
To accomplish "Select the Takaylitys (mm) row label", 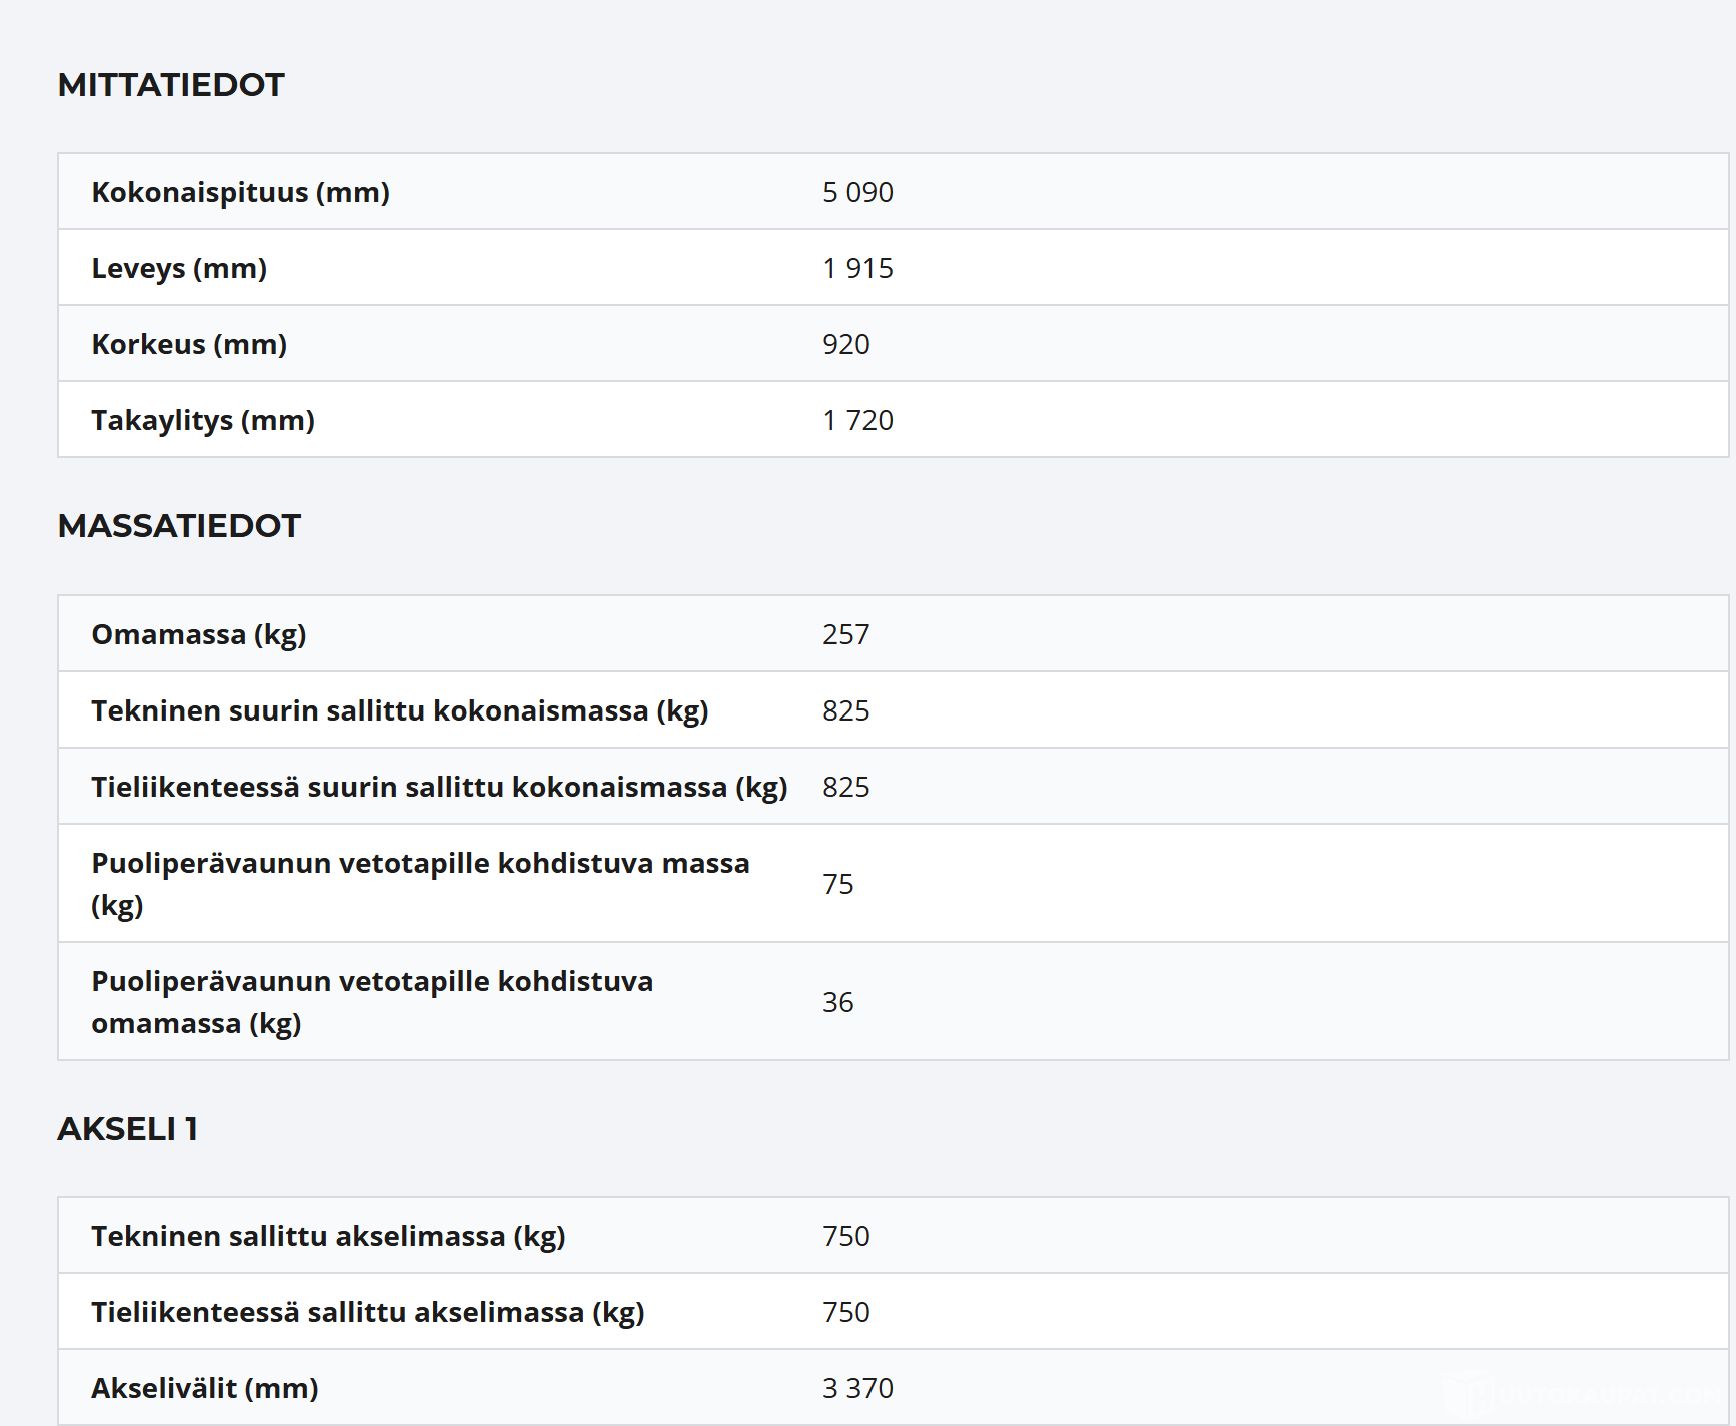I will [x=203, y=420].
